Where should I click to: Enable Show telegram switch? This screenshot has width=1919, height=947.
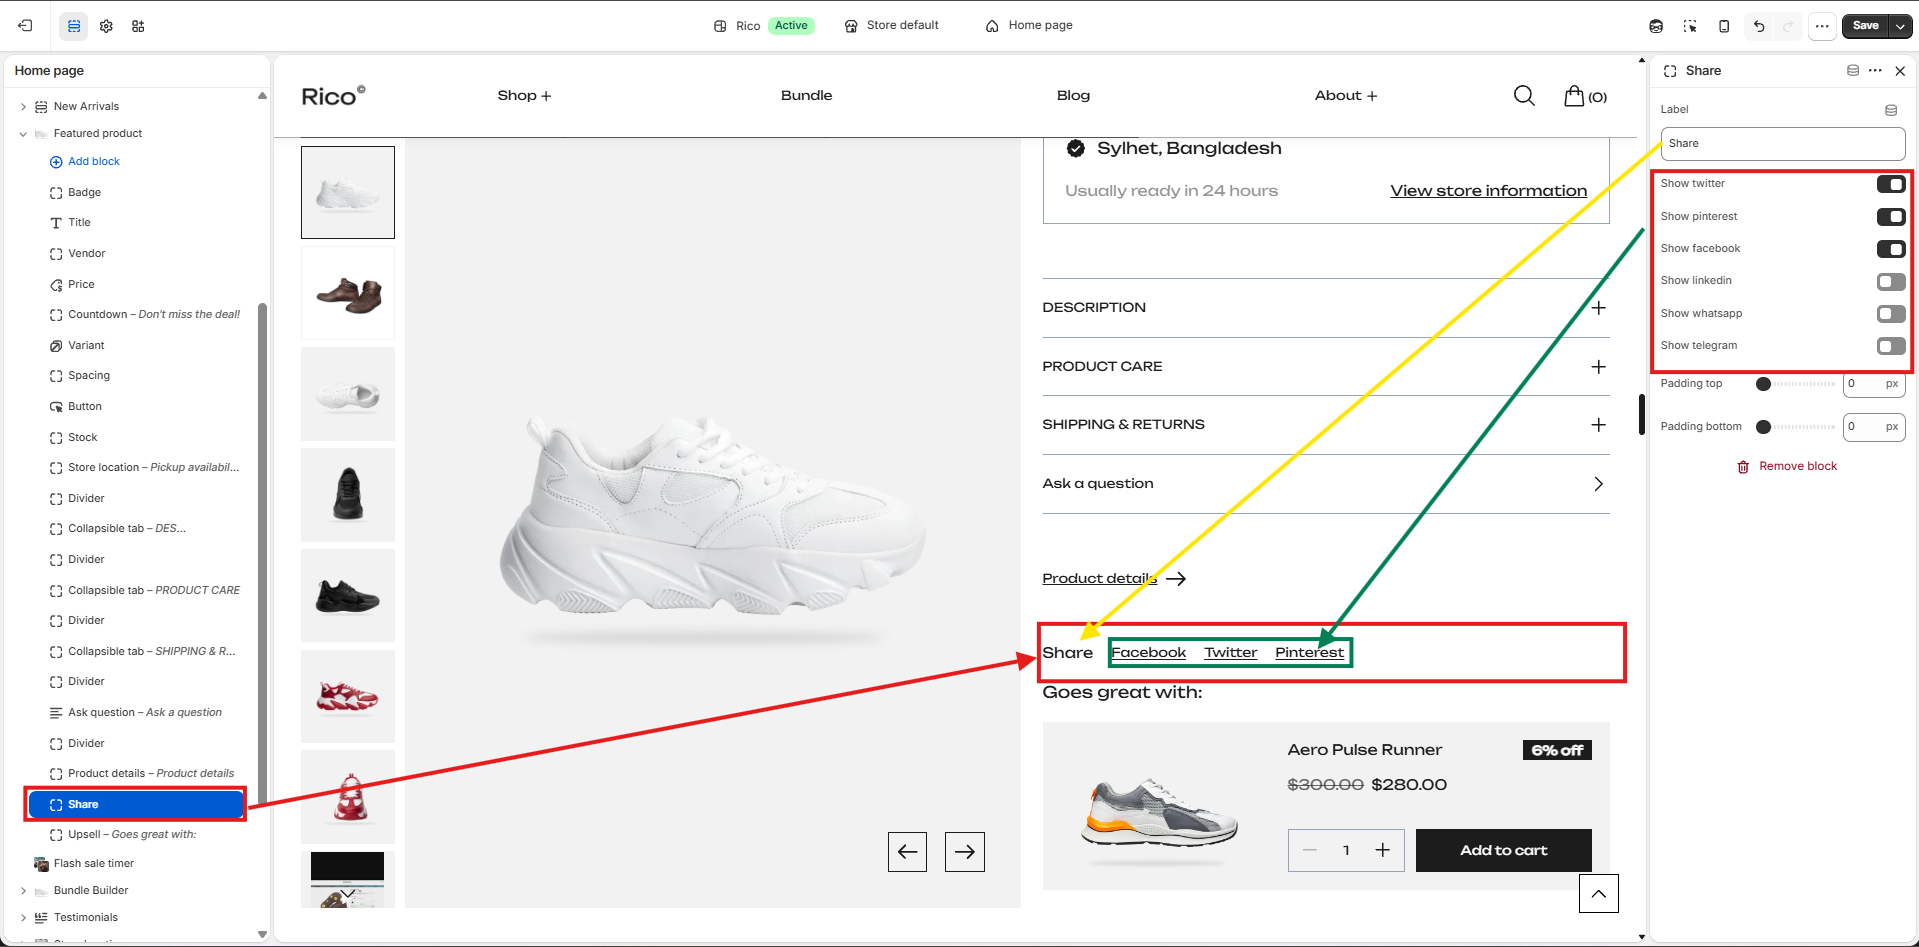tap(1891, 346)
